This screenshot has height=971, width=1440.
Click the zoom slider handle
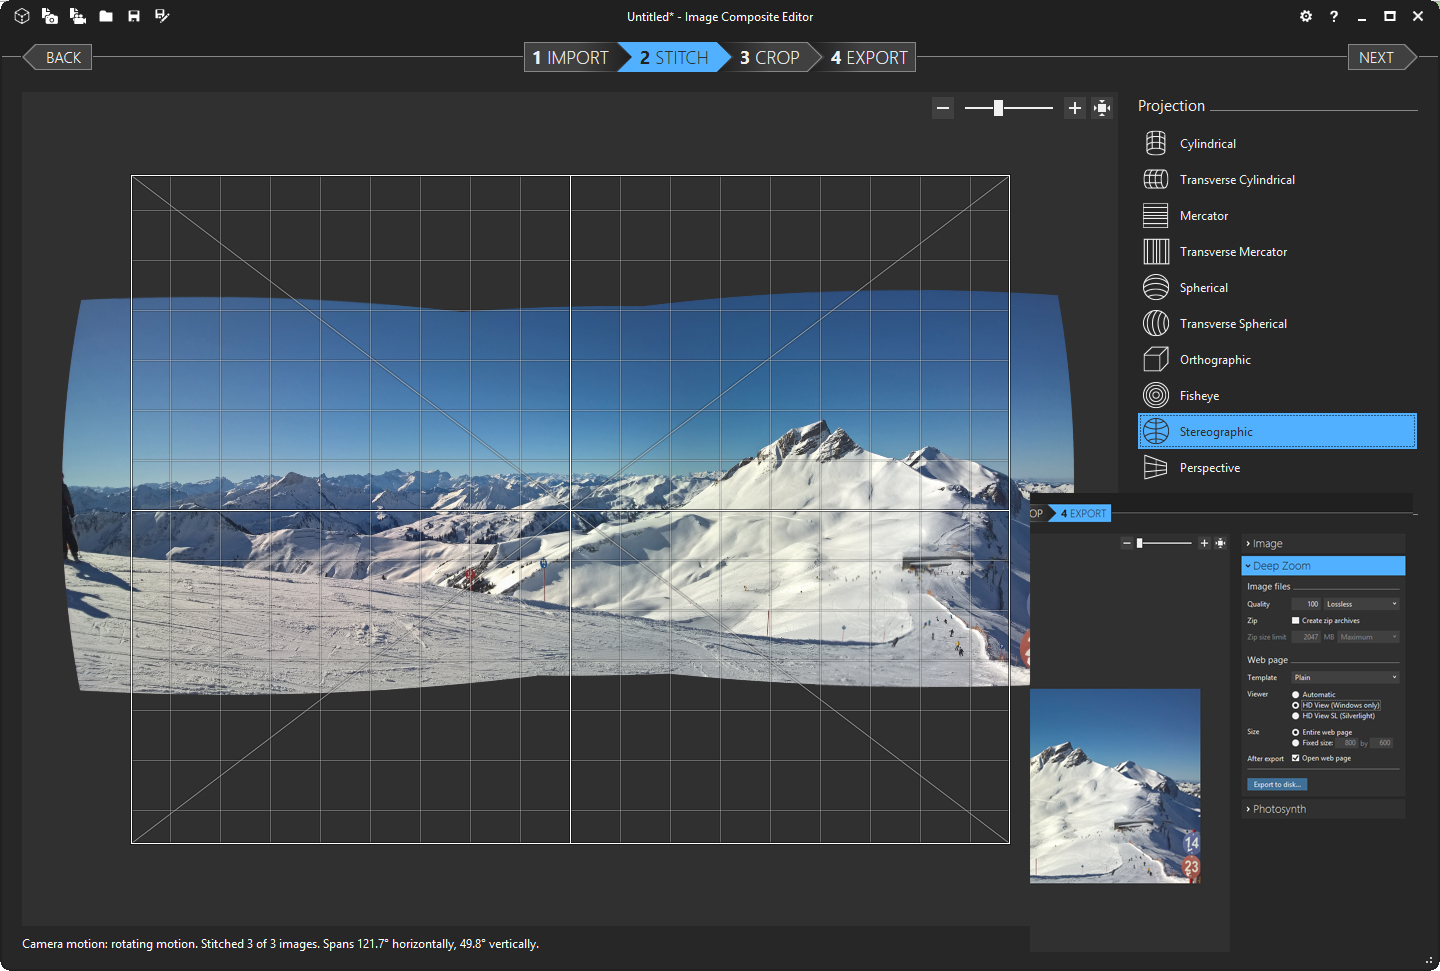click(997, 107)
